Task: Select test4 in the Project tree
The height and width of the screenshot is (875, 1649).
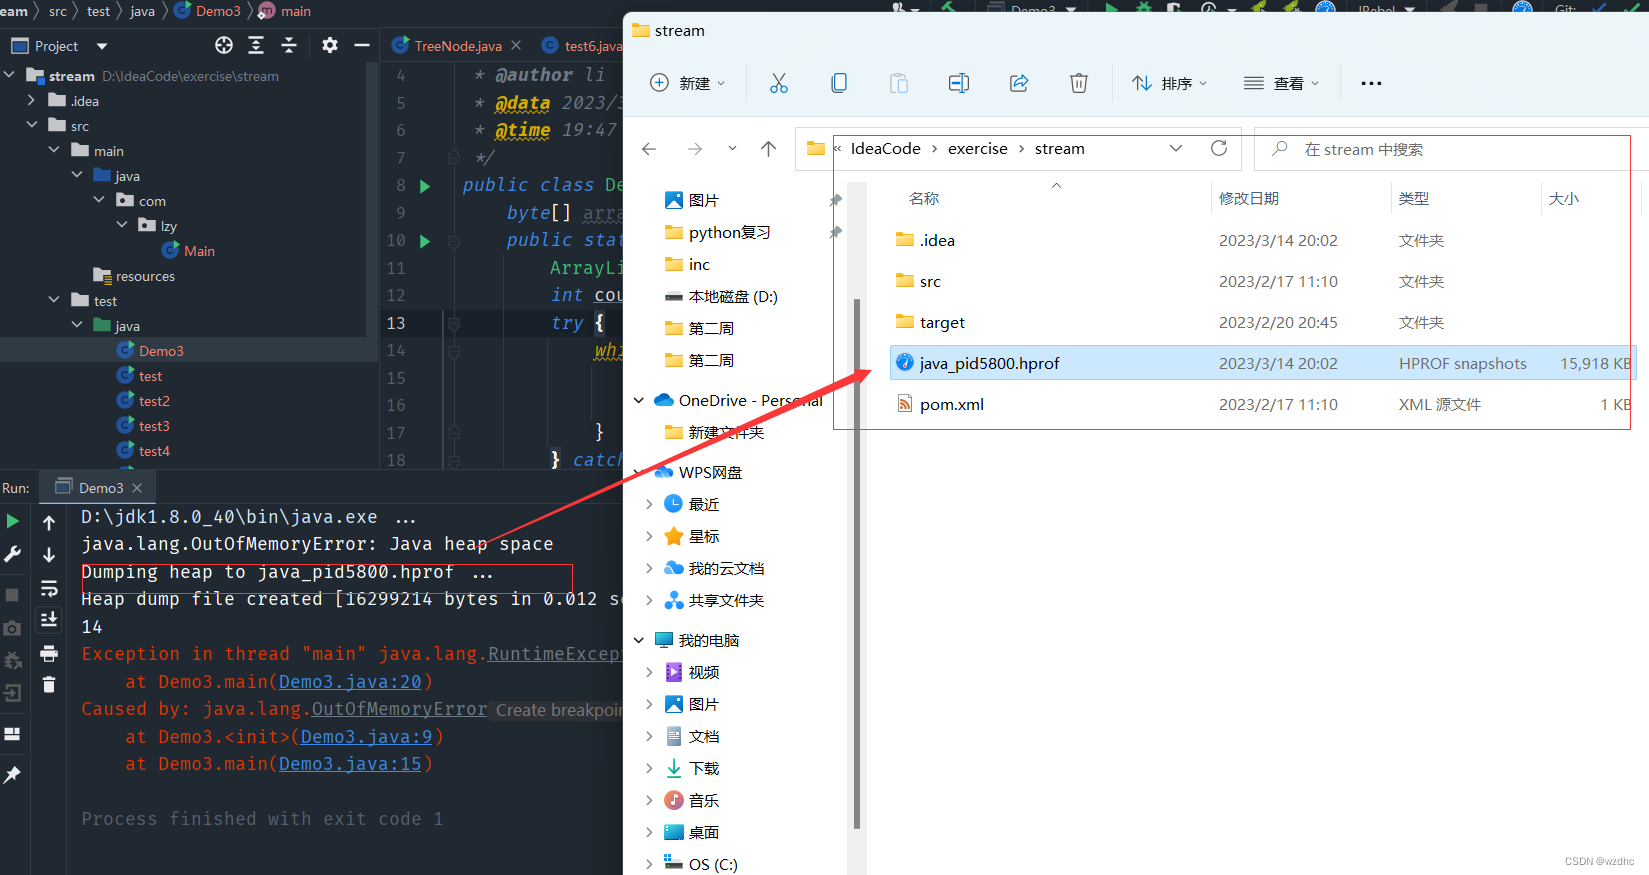Action: pos(154,451)
